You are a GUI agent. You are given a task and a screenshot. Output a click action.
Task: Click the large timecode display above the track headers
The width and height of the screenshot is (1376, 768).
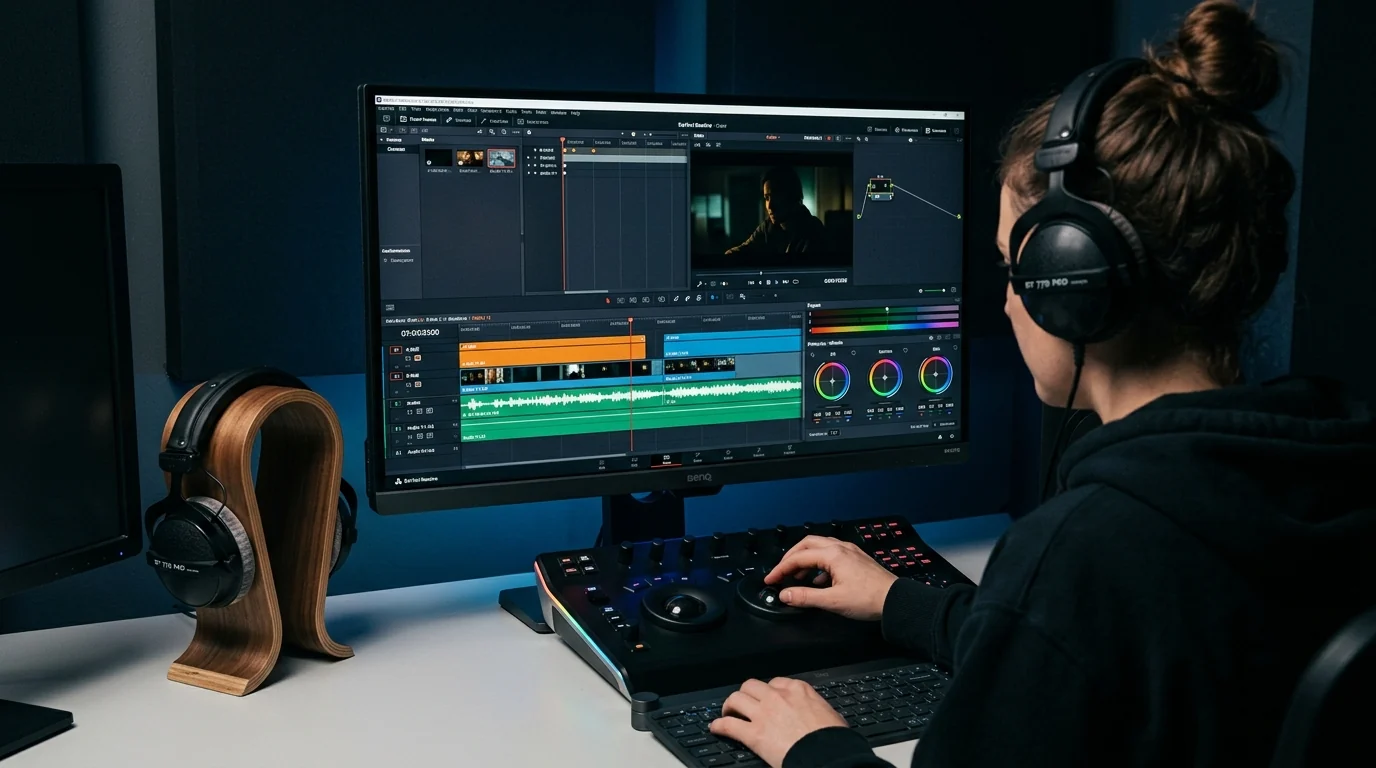420,333
